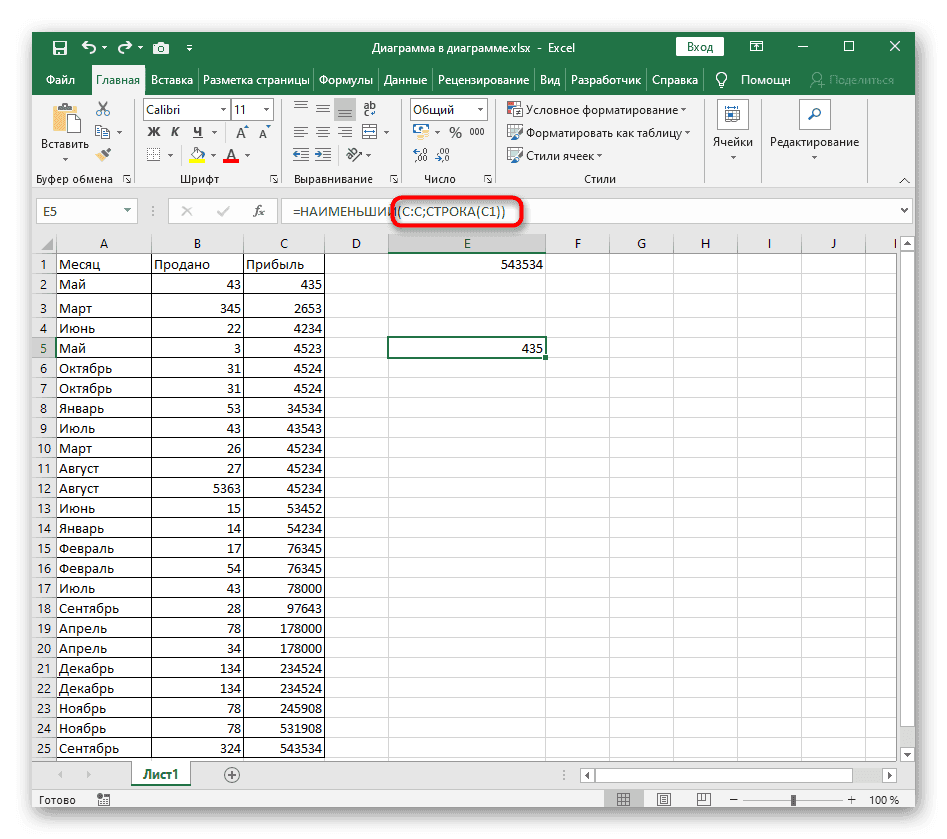Click the Save icon in title bar
This screenshot has height=839, width=947.
(60, 47)
